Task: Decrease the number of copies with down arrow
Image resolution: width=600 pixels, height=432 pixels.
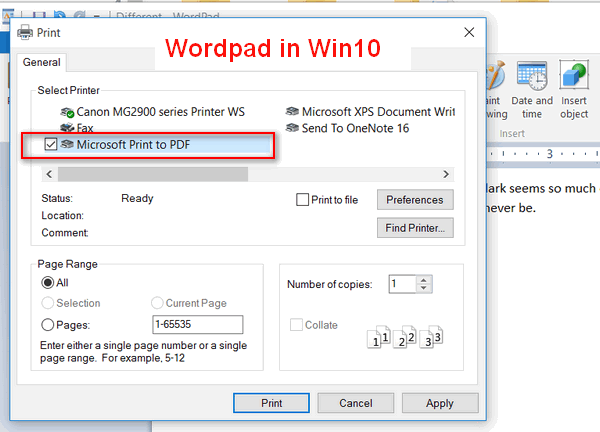Action: [x=424, y=289]
